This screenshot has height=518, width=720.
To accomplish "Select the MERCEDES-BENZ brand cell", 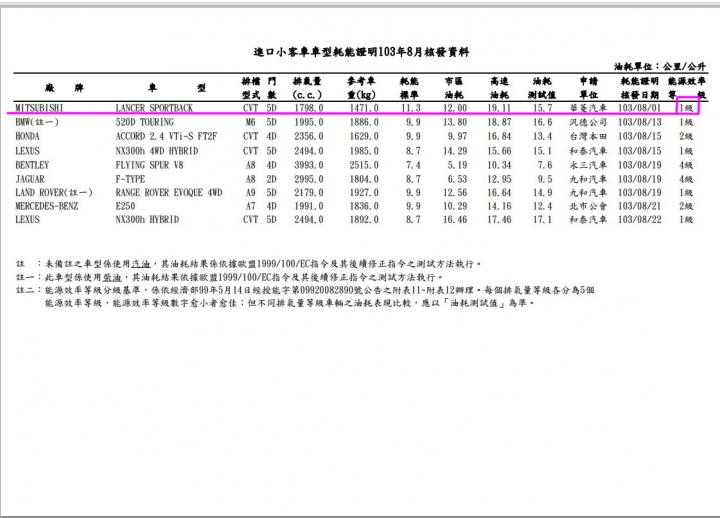I will [46, 207].
